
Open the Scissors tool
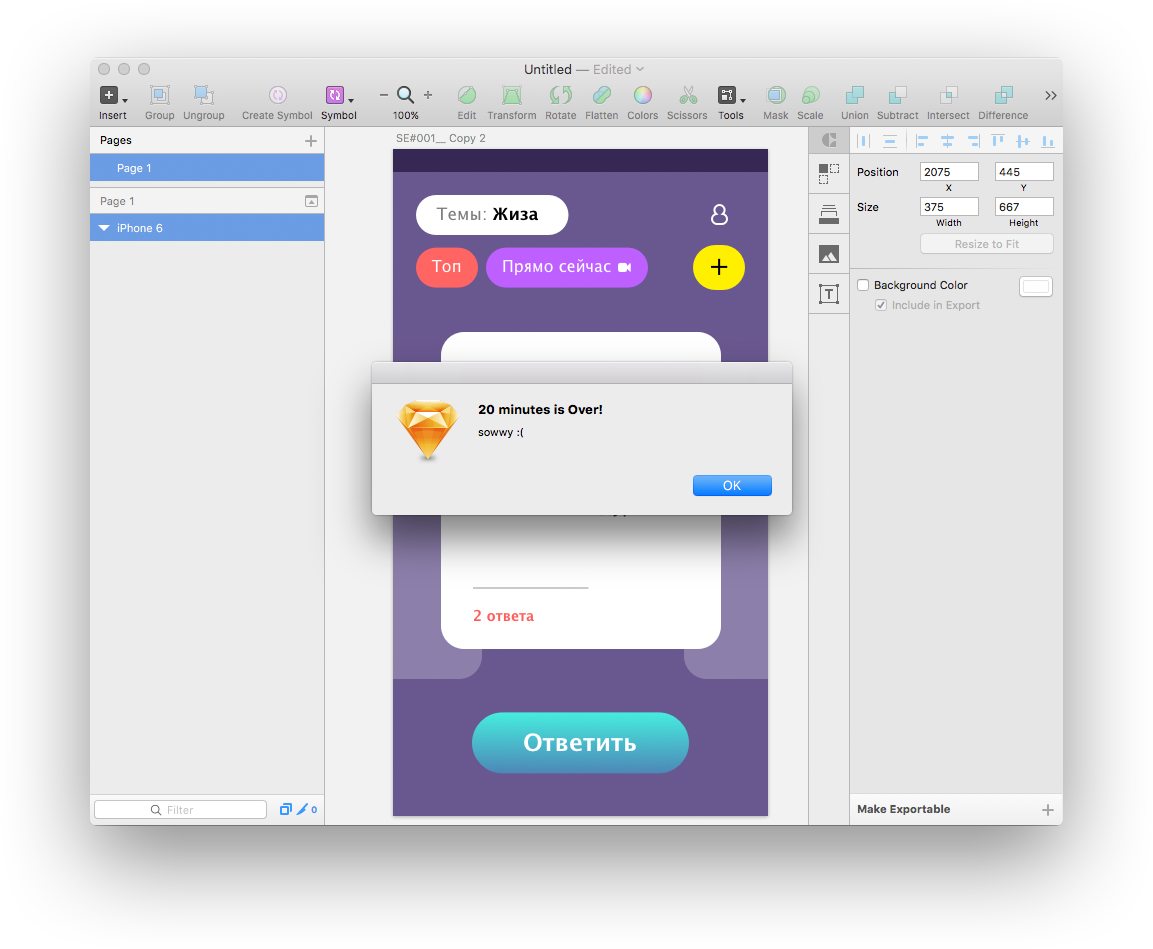click(x=687, y=95)
